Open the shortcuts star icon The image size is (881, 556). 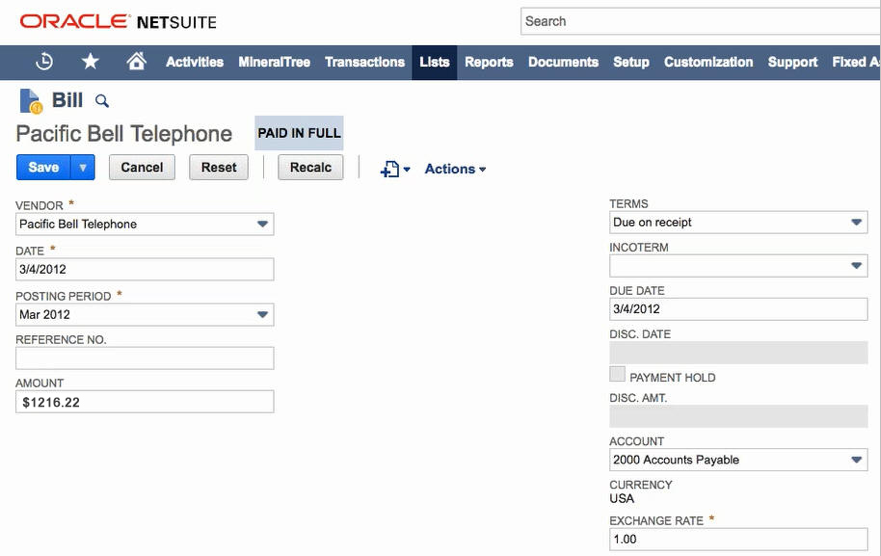90,61
